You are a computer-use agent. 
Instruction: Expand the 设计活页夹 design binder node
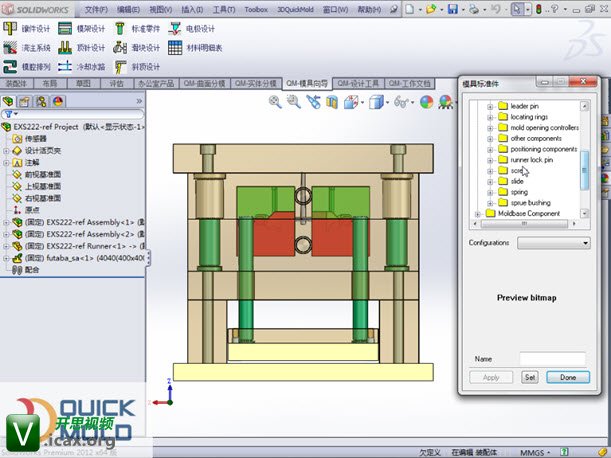(6, 150)
